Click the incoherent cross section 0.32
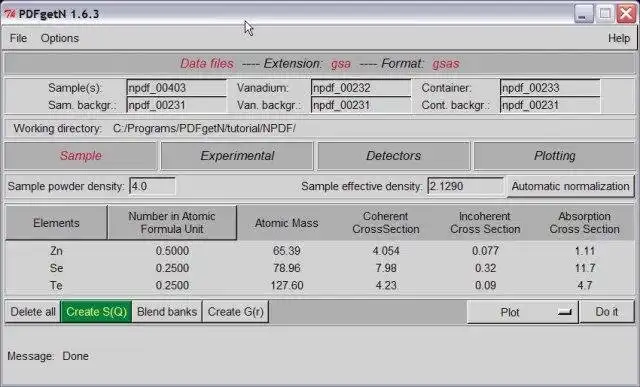Screen dimensions: 640x387 [485, 268]
